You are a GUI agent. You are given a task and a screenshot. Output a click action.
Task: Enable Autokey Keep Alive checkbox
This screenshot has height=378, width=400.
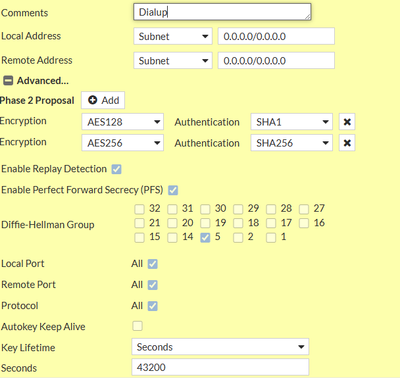point(137,326)
